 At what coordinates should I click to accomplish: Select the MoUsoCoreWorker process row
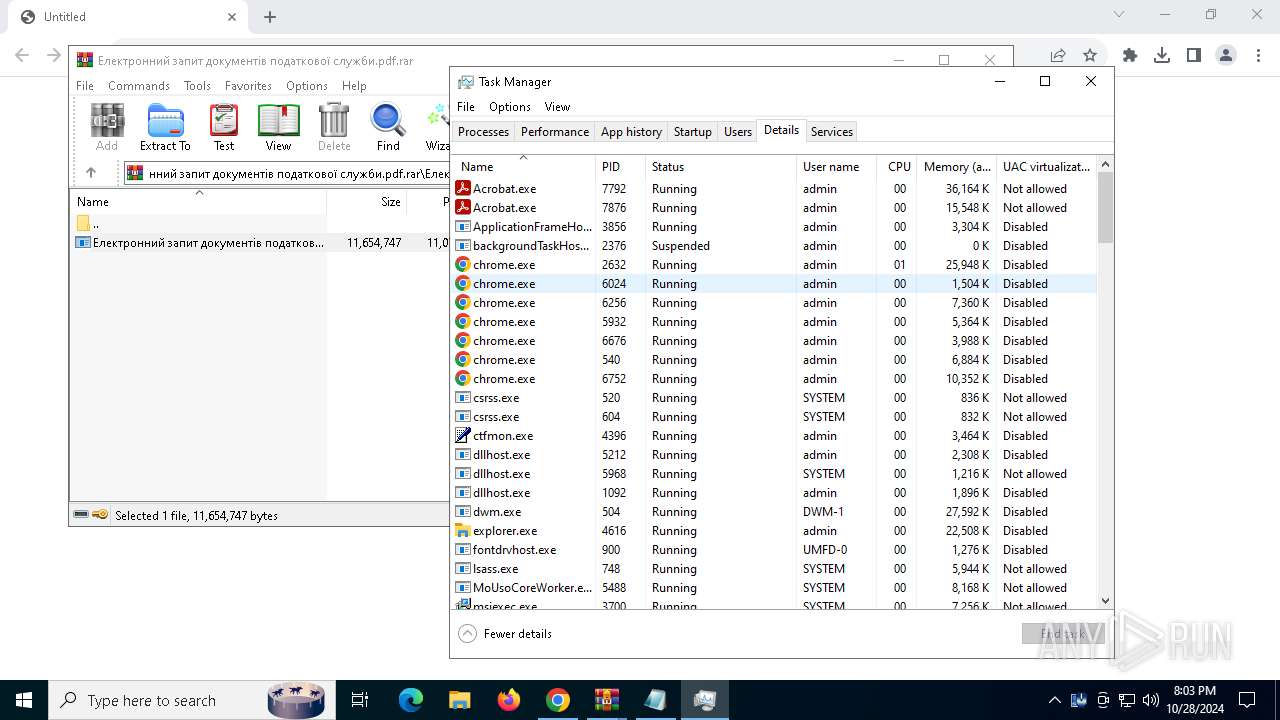coord(775,588)
